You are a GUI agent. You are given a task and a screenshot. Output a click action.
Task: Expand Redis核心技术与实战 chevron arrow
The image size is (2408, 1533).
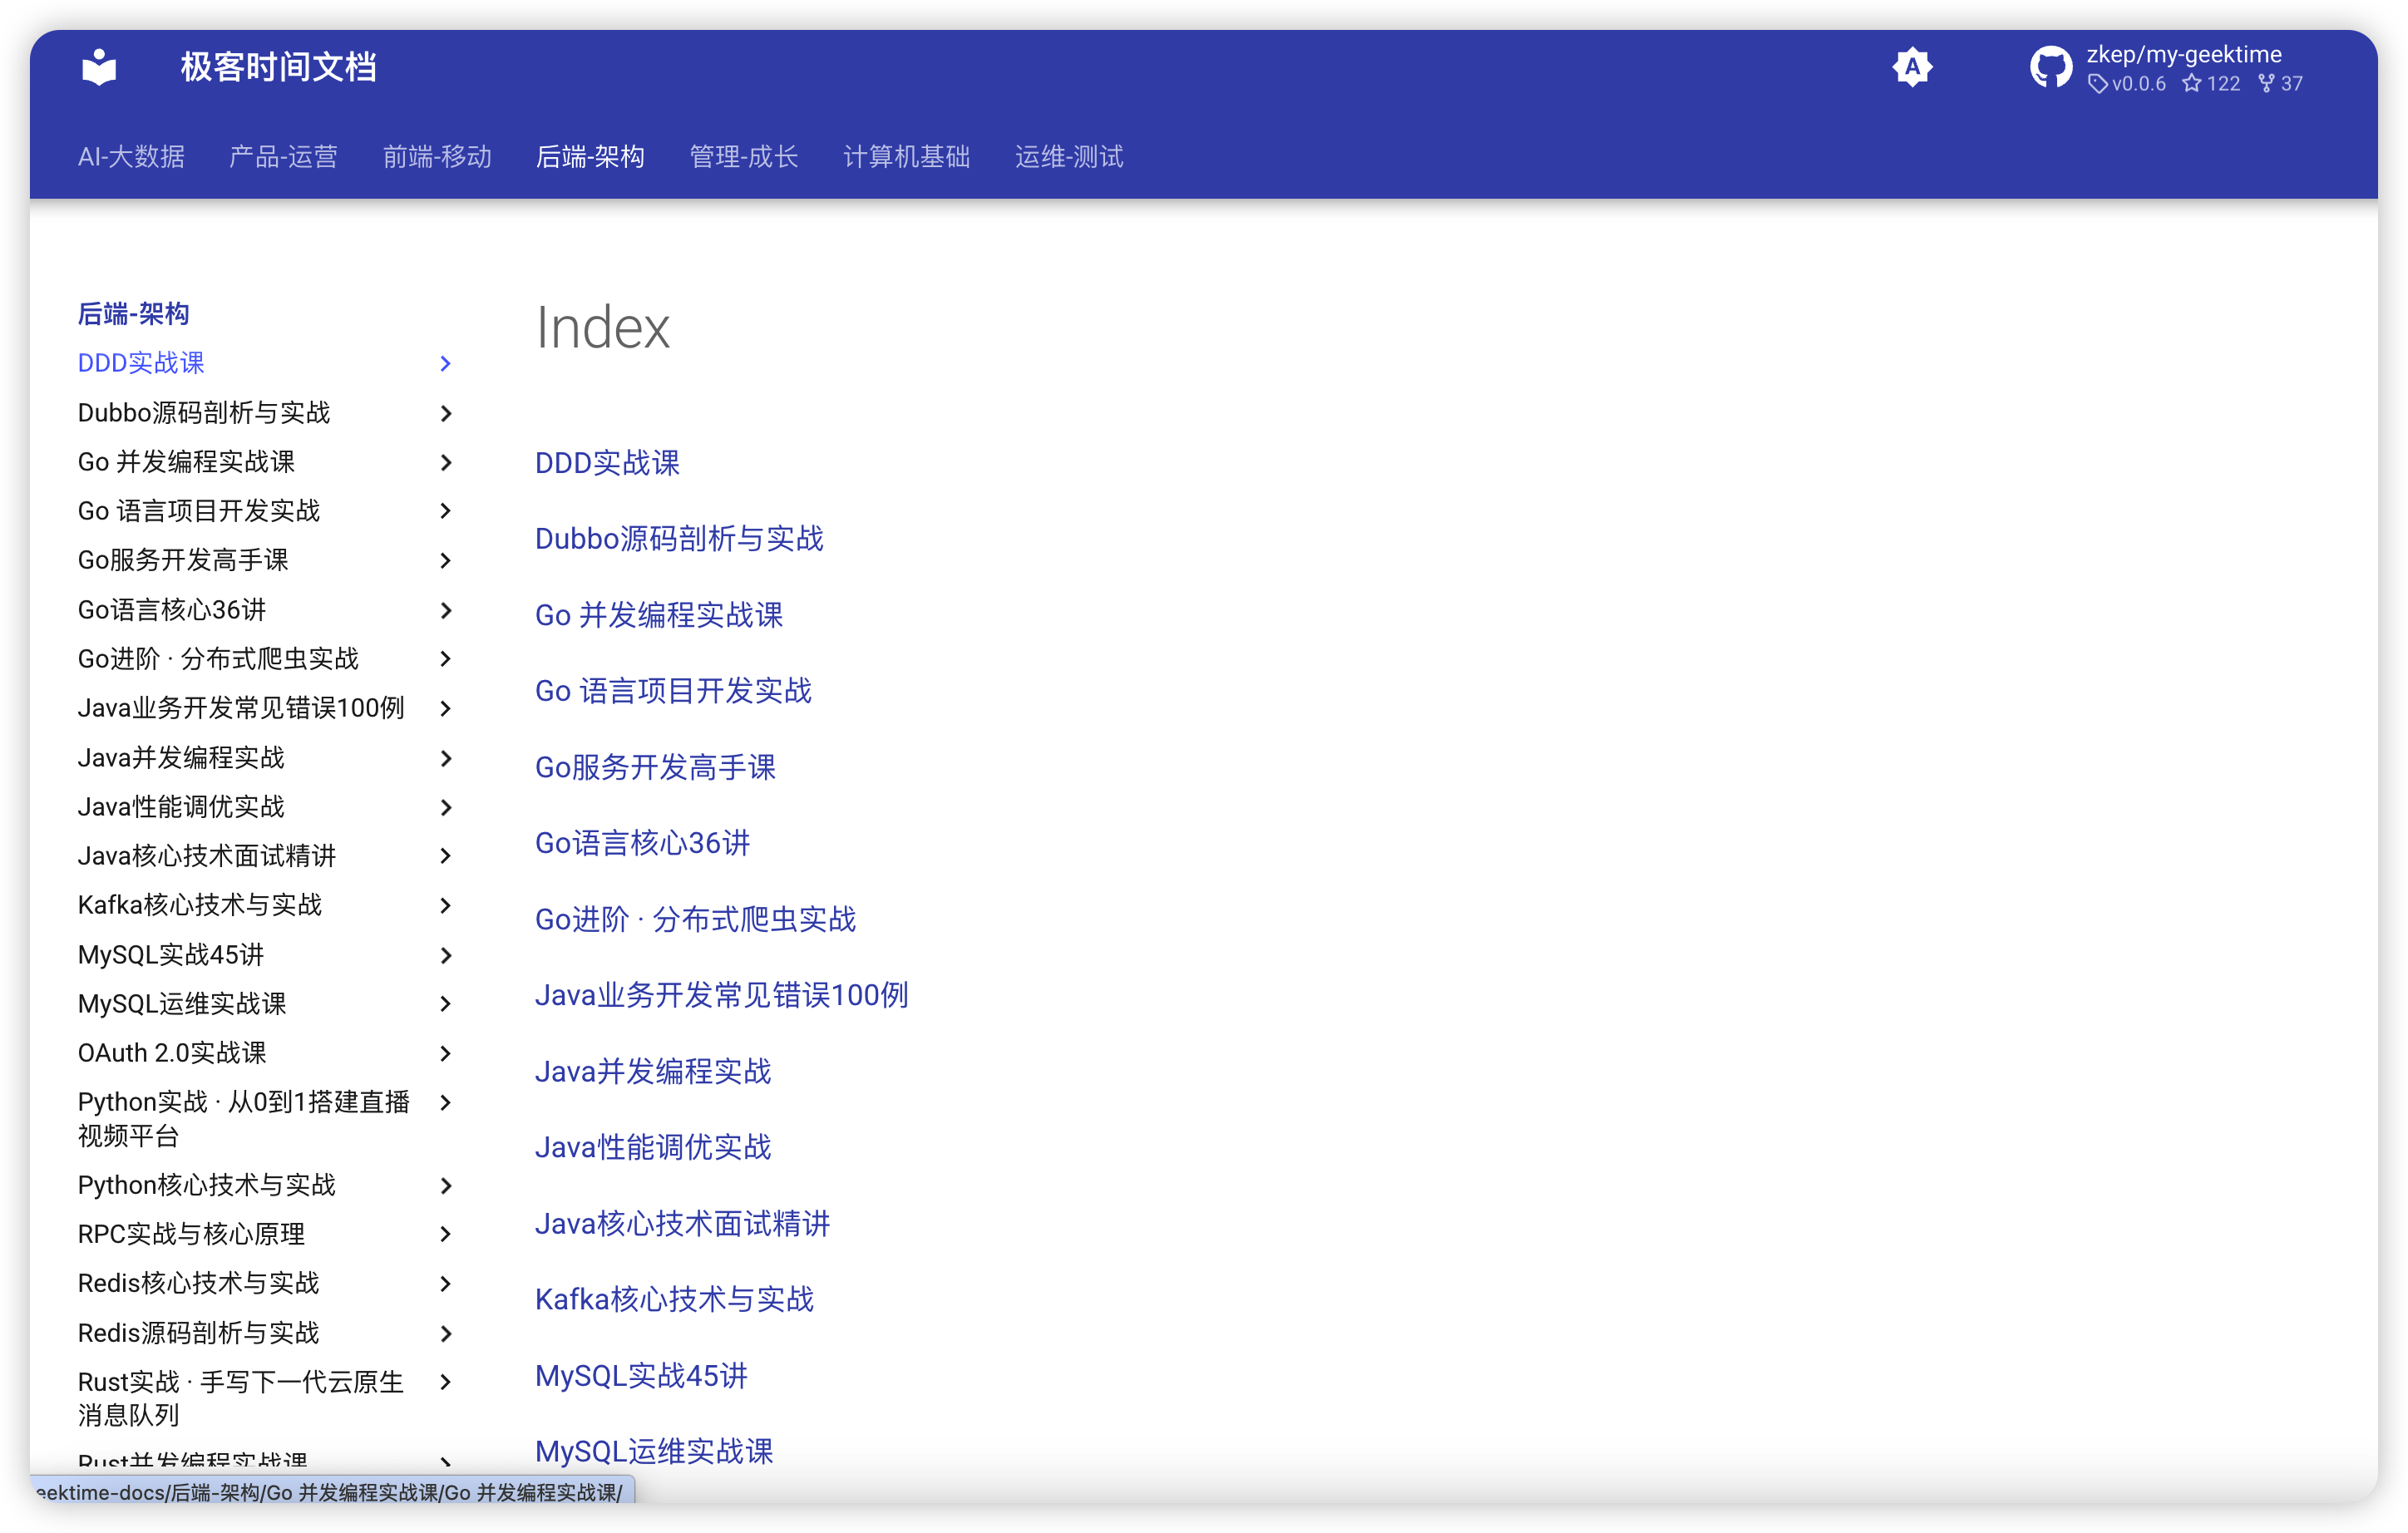pos(446,1283)
